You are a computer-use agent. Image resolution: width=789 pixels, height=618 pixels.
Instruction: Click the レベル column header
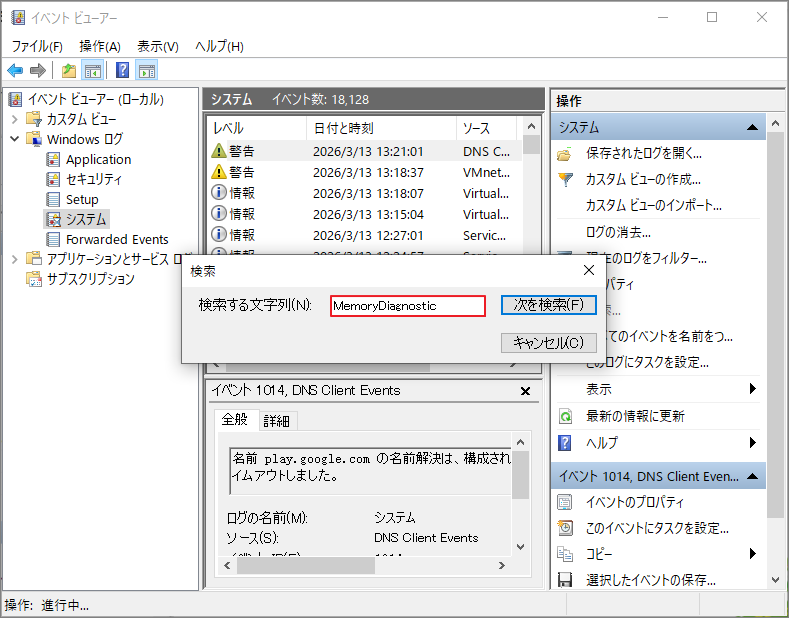coord(257,128)
